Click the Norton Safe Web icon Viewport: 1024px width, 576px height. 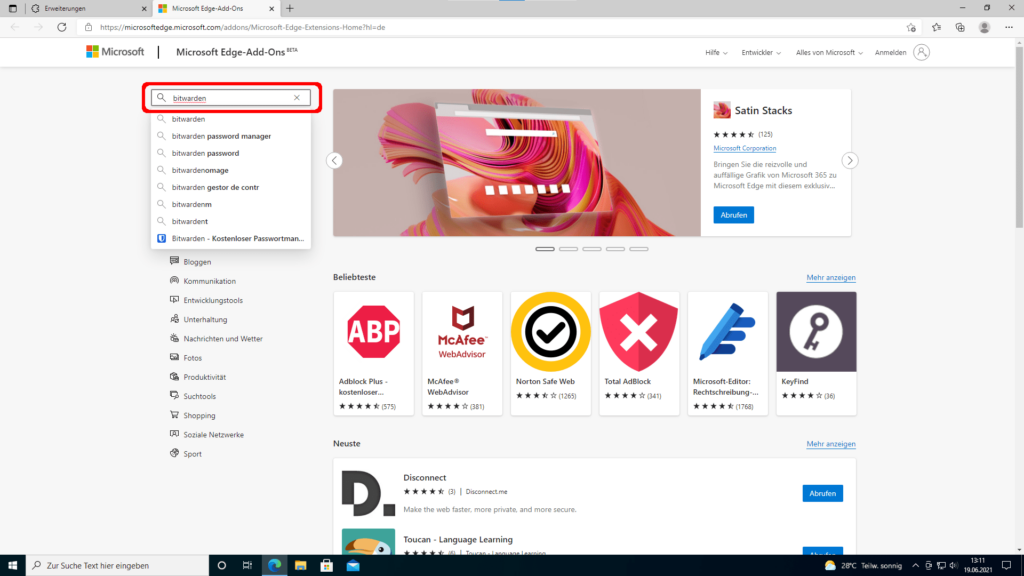[x=550, y=332]
